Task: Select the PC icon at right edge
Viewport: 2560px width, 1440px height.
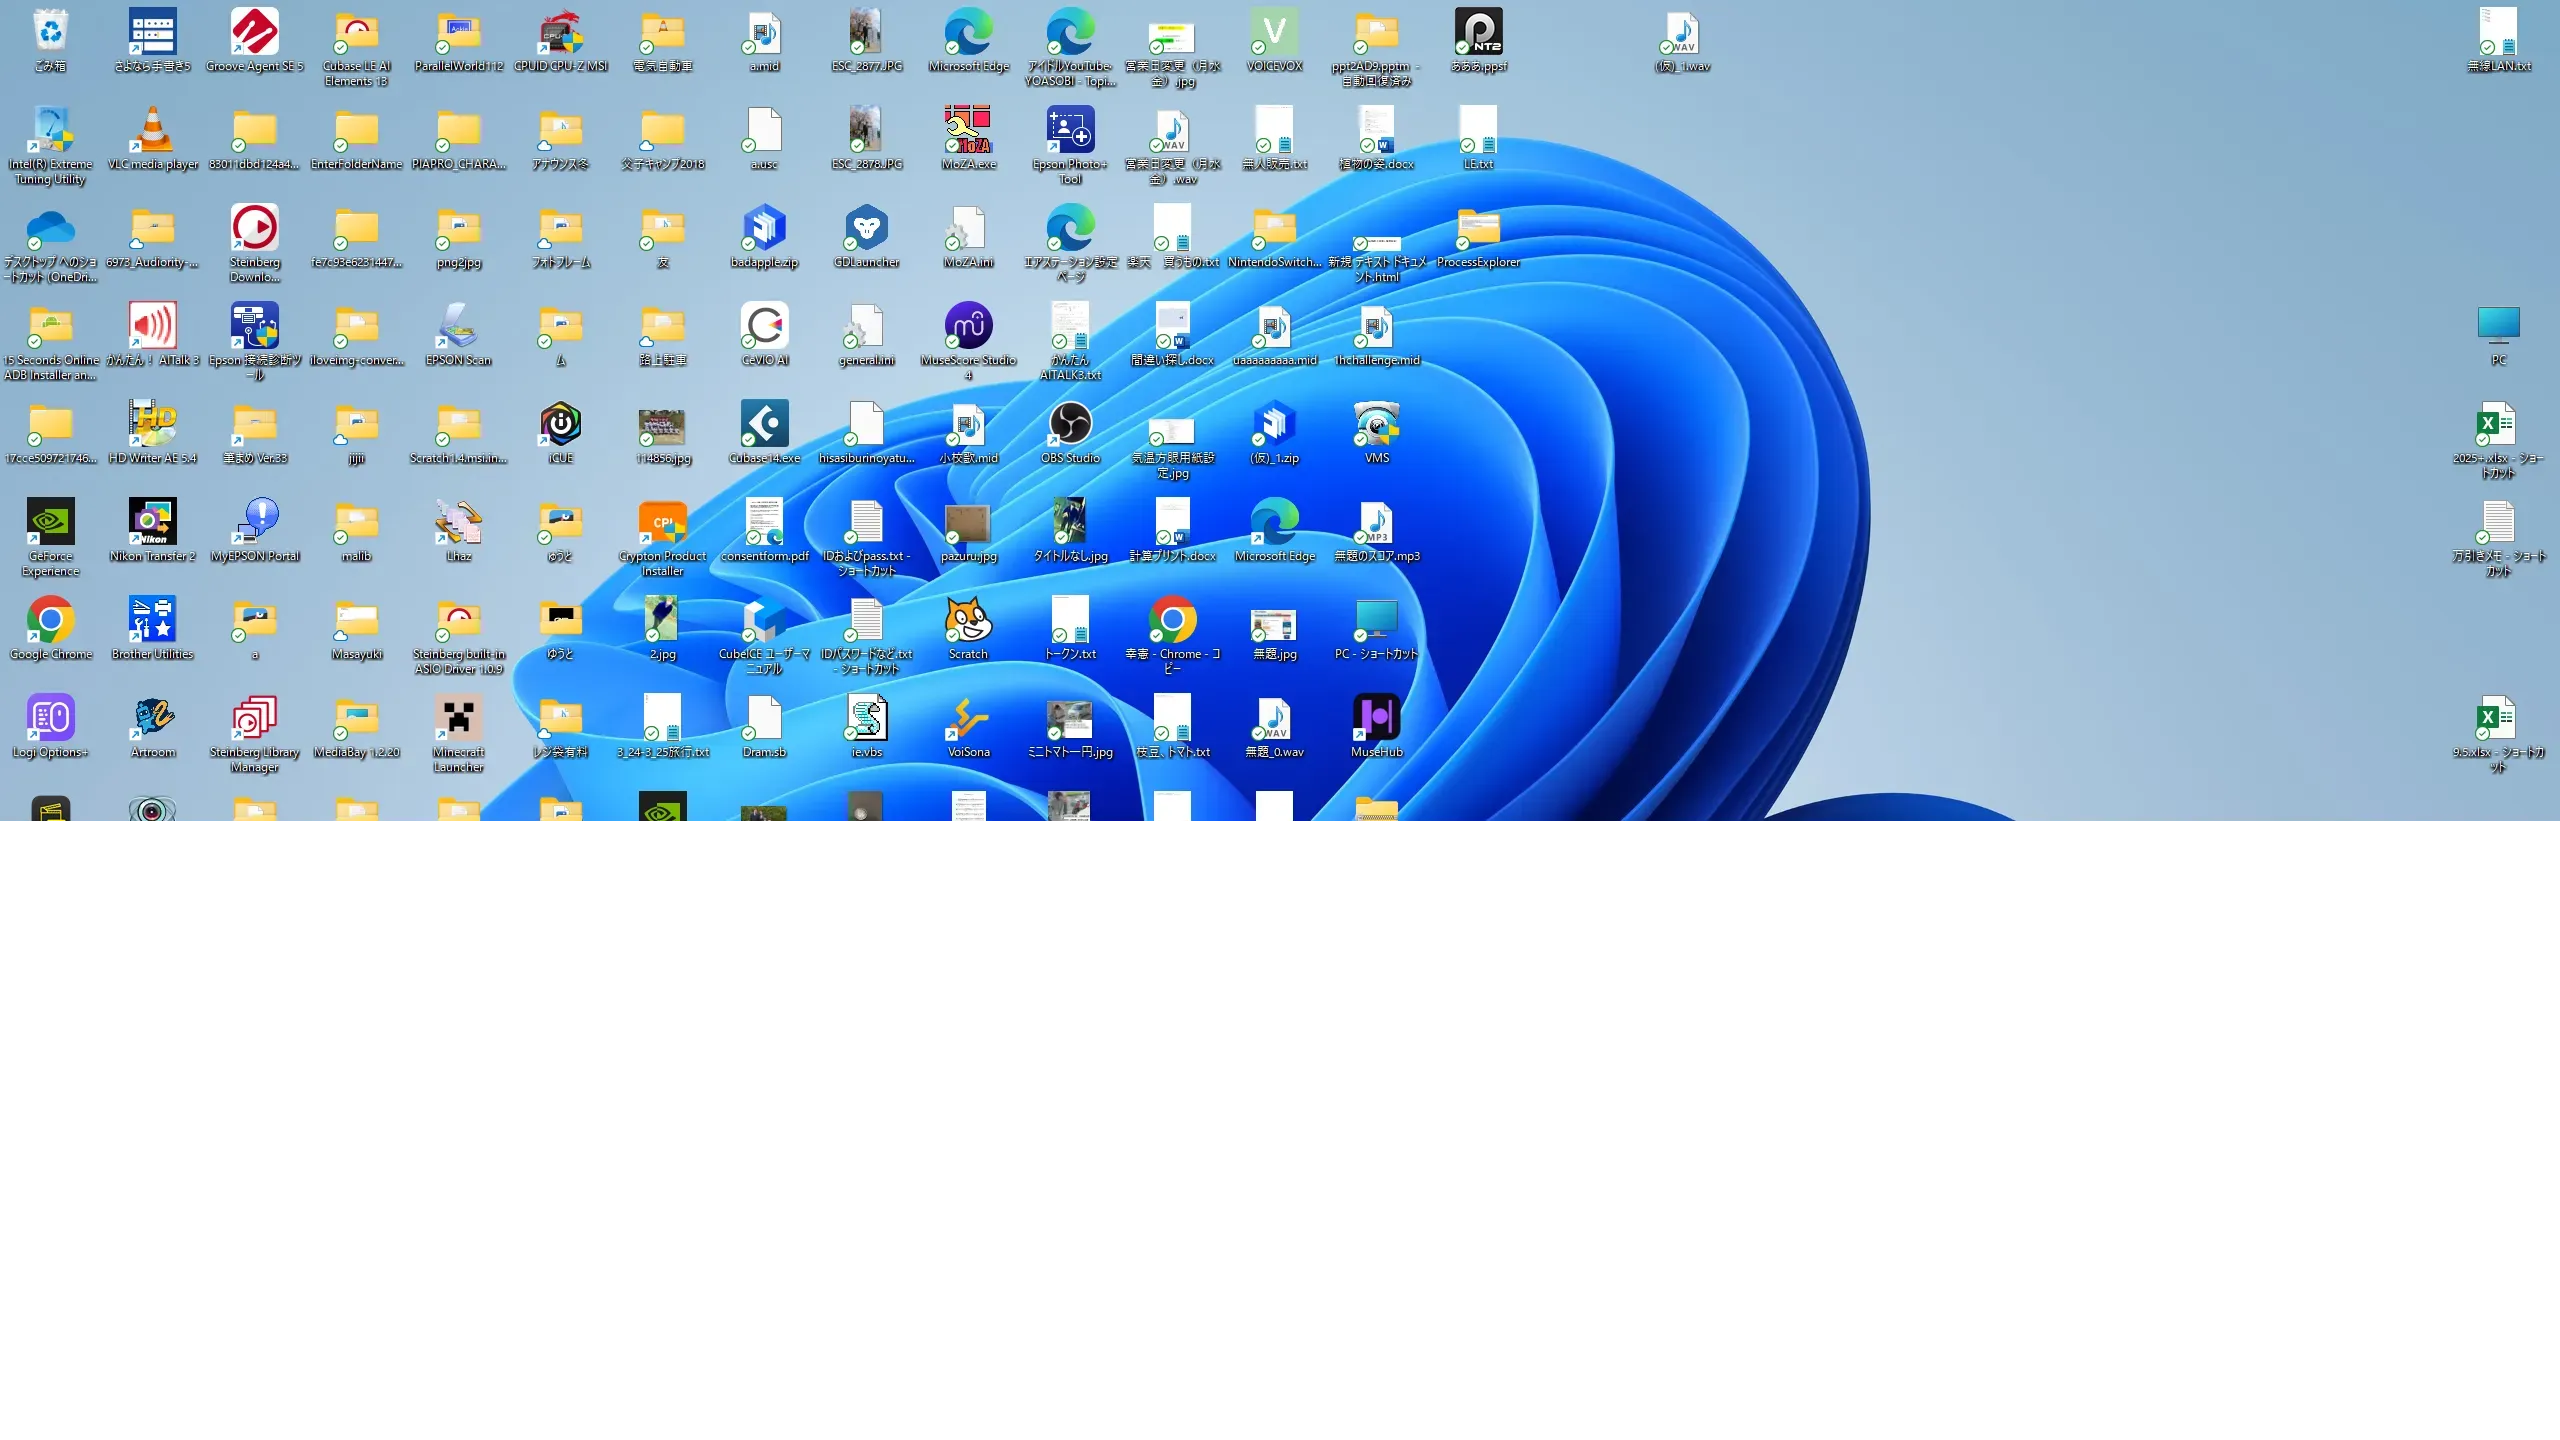Action: click(x=2498, y=326)
